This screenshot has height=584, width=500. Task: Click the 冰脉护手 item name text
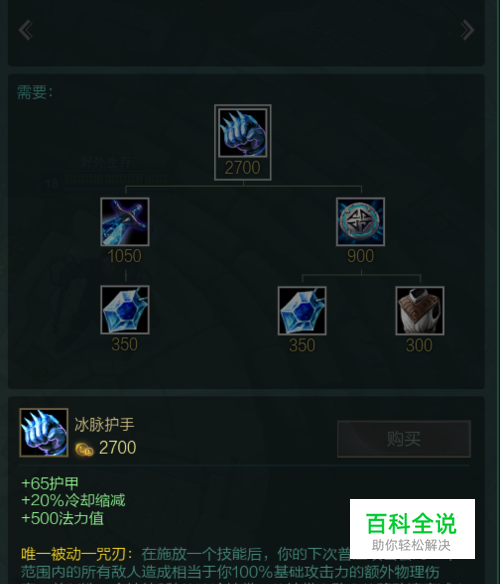[x=104, y=425]
